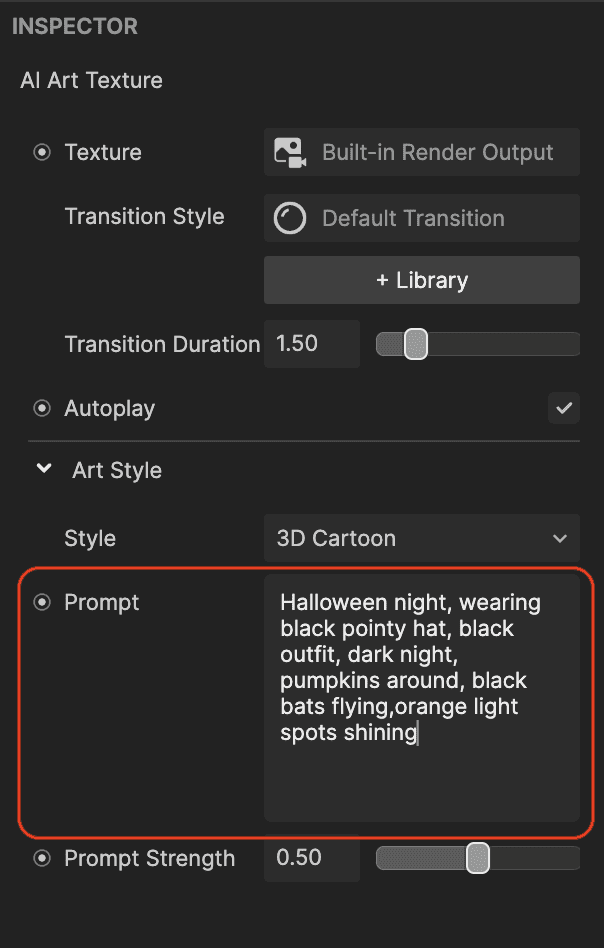Click the Art Style section header
Image resolution: width=604 pixels, height=948 pixels.
[x=117, y=470]
